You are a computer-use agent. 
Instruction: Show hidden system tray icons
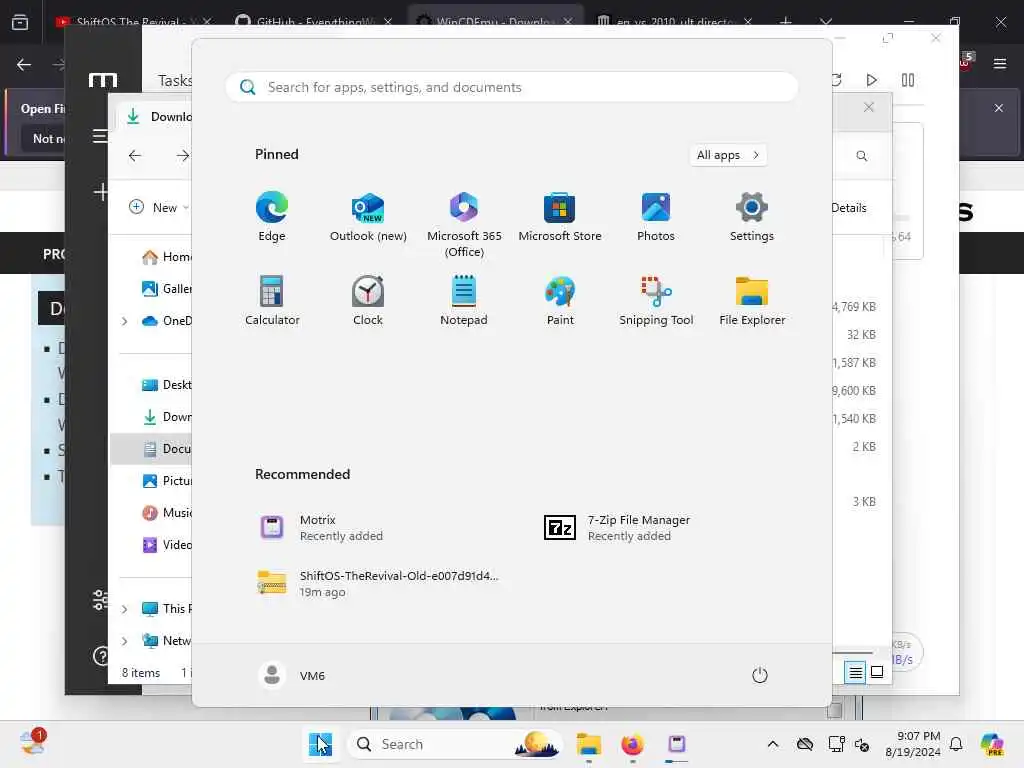coord(773,744)
